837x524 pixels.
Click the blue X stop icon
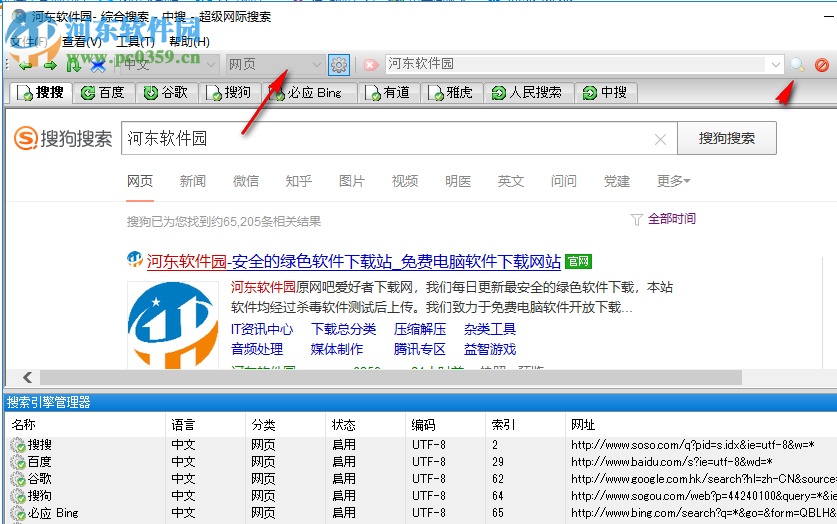(x=98, y=66)
